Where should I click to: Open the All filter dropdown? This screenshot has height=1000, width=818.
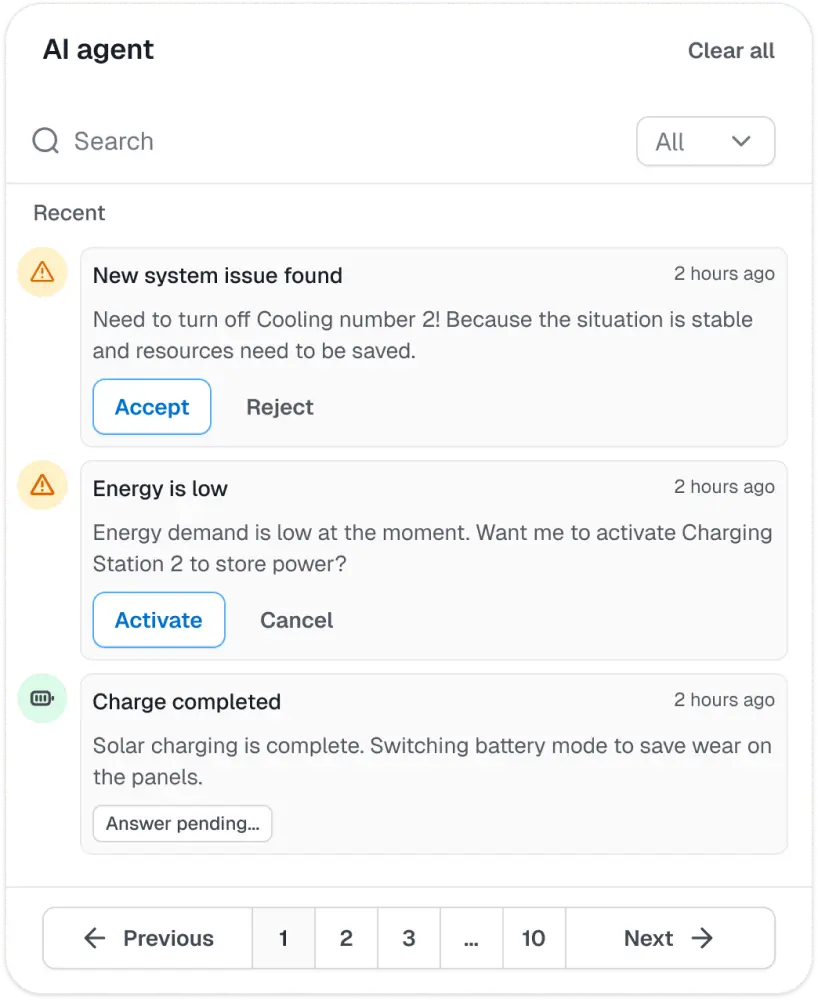click(x=706, y=141)
